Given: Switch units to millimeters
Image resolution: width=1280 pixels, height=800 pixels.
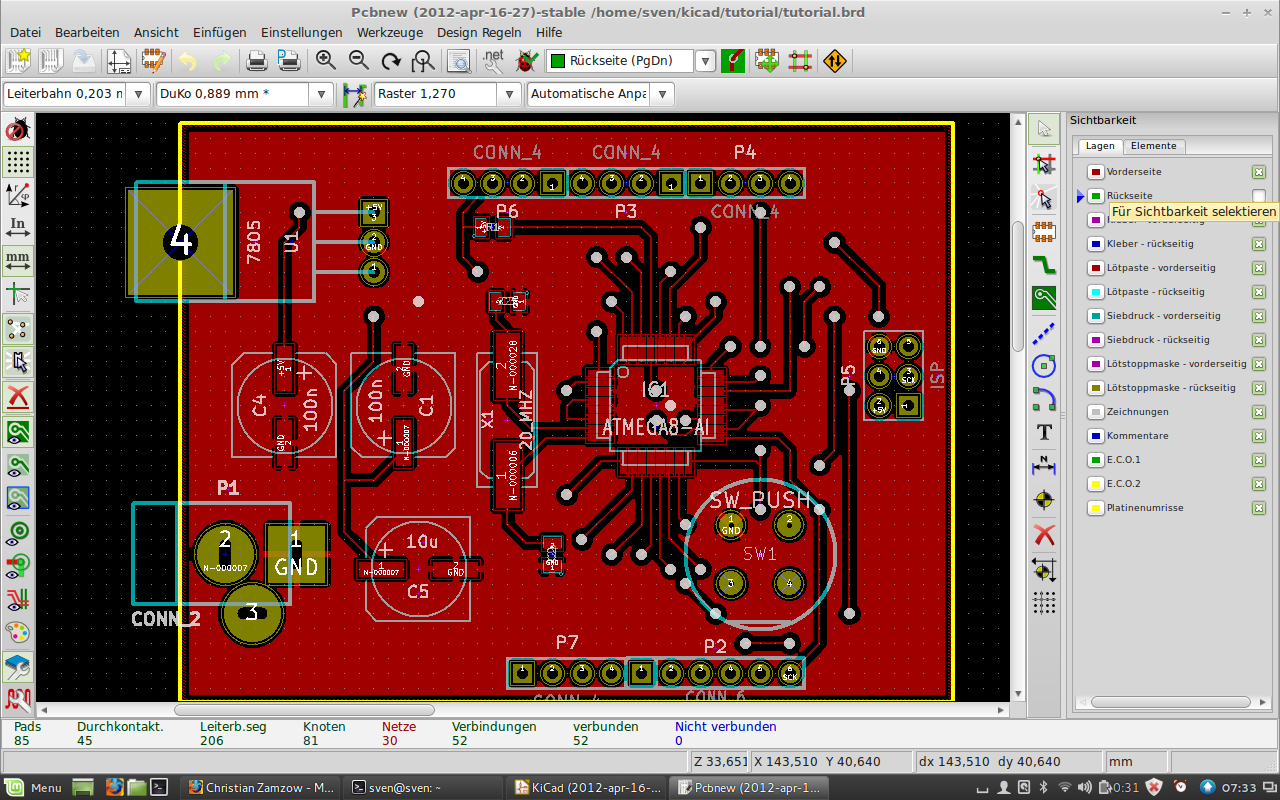Looking at the screenshot, I should pyautogui.click(x=18, y=261).
